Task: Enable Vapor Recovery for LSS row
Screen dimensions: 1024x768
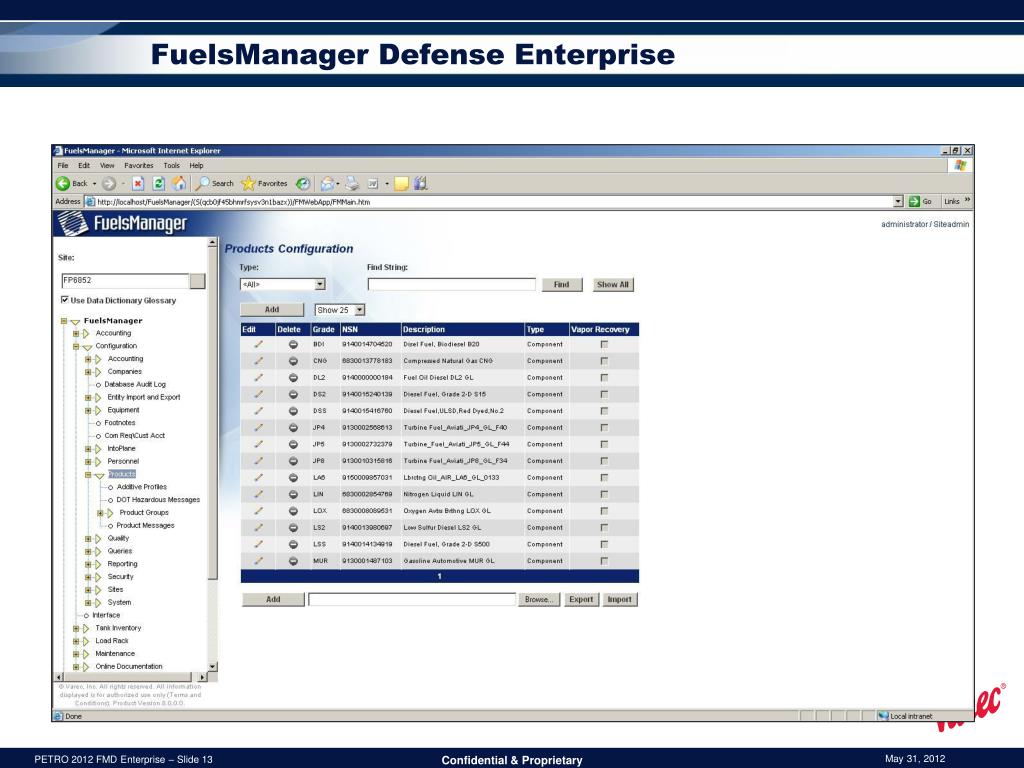Action: pos(604,544)
